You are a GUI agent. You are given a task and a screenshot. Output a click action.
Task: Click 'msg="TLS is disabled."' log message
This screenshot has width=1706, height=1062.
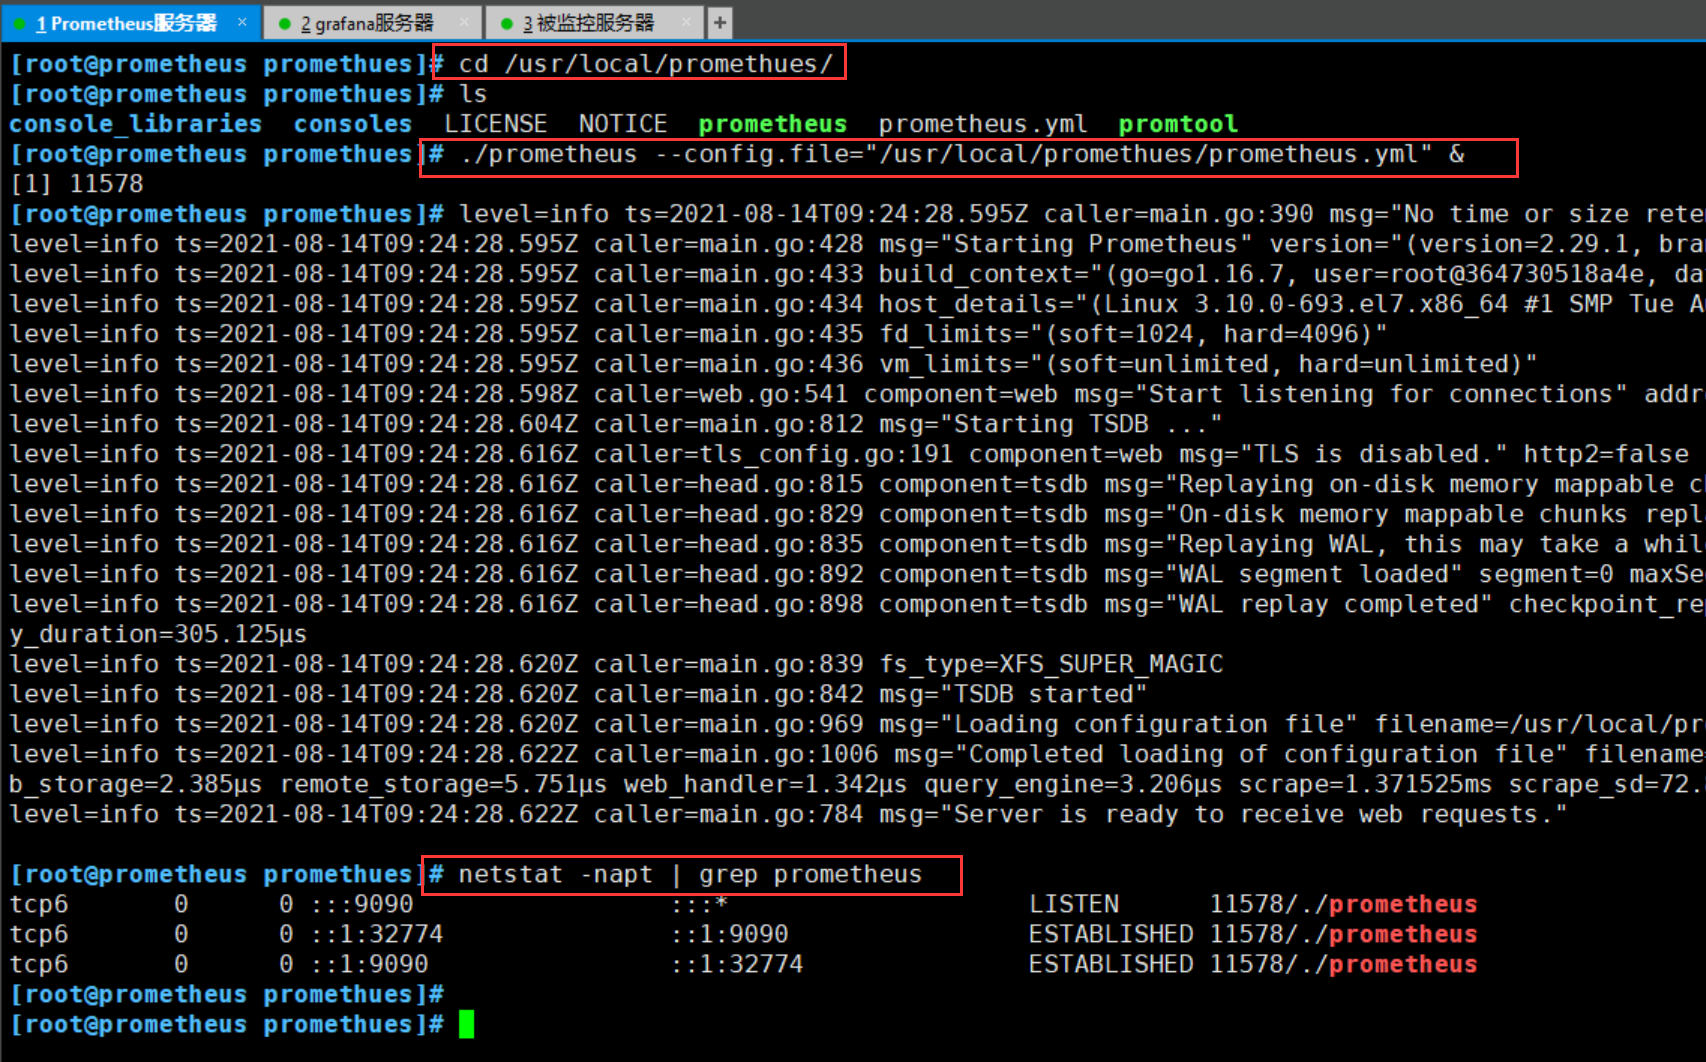(1343, 454)
